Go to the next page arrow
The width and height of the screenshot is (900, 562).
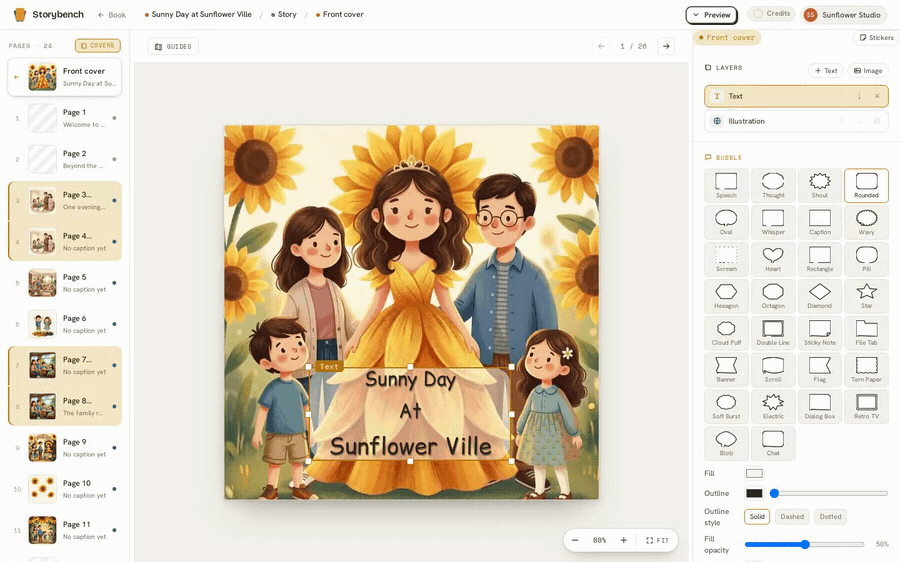click(x=666, y=46)
